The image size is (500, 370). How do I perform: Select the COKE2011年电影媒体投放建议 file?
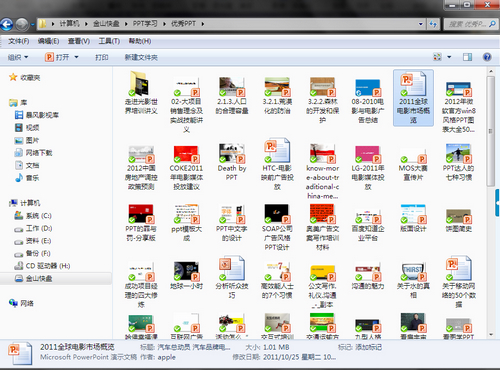point(187,168)
